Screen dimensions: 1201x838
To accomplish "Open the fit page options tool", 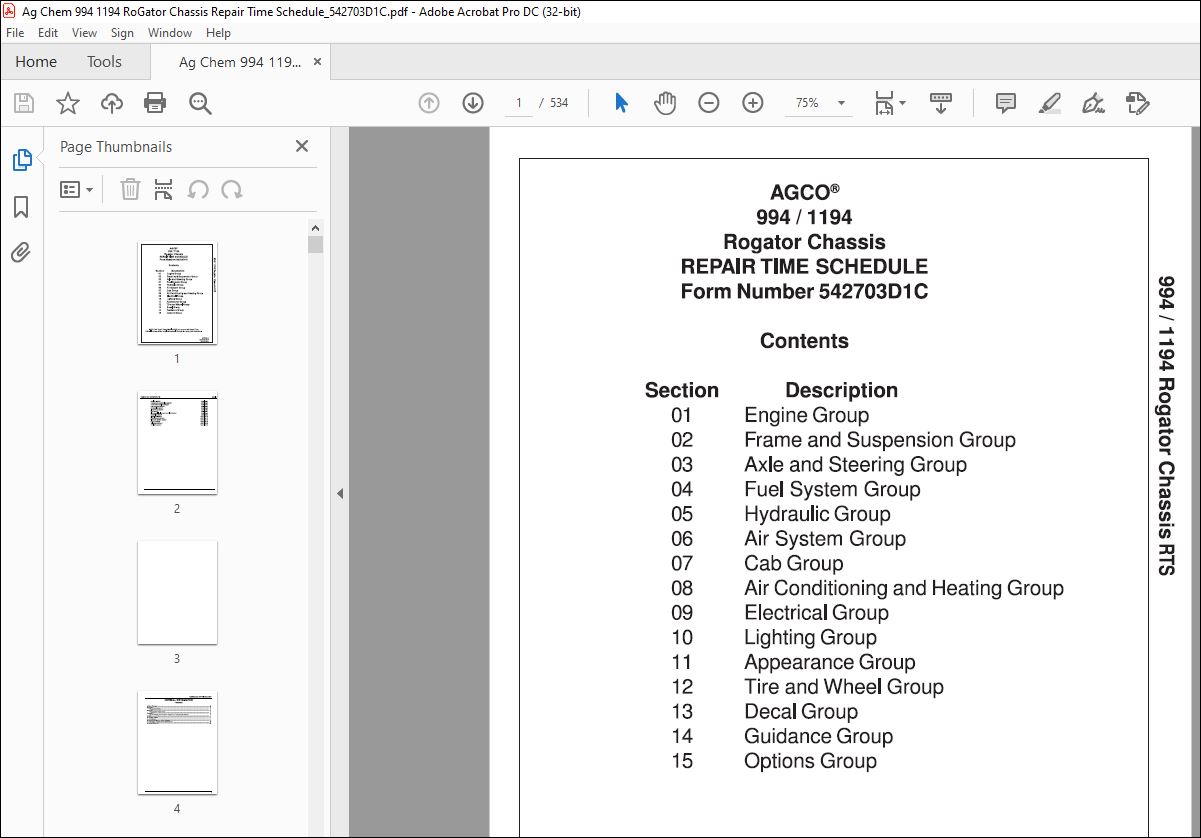I will pyautogui.click(x=889, y=103).
